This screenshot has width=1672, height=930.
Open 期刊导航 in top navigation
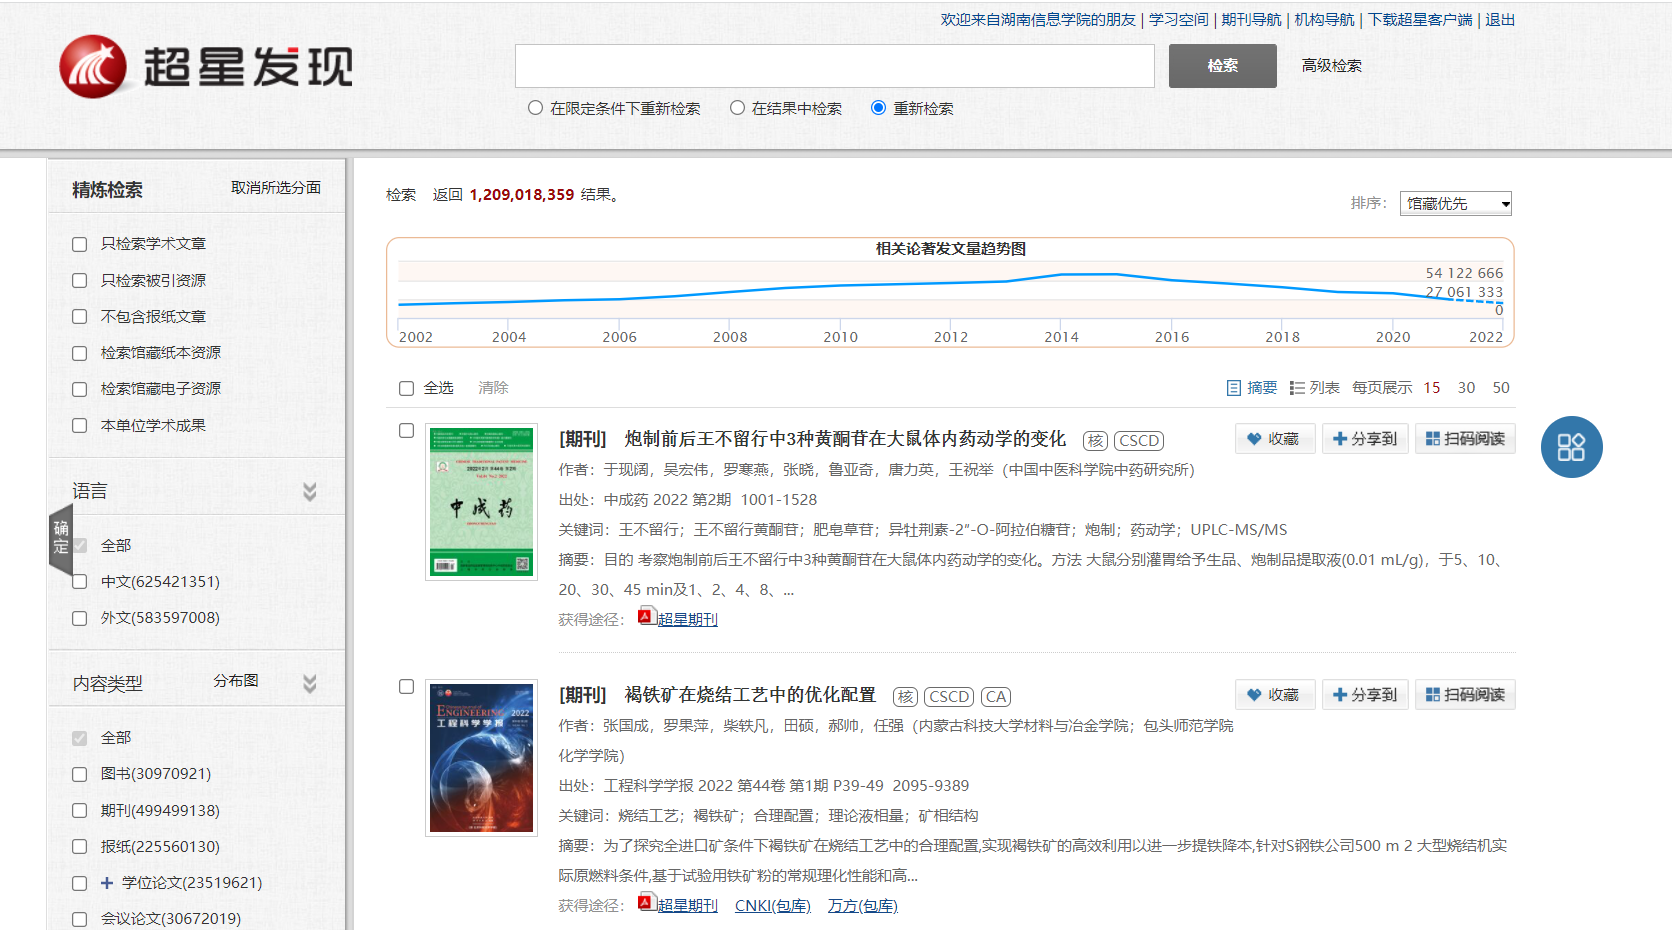(x=1251, y=20)
